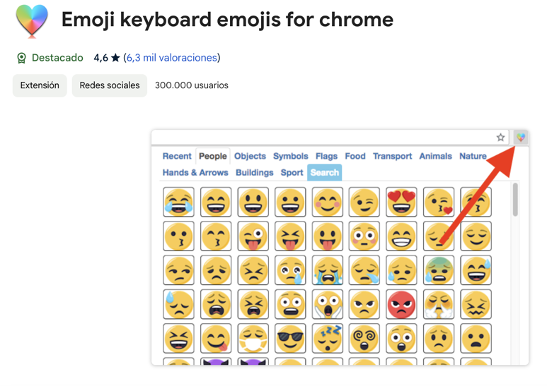This screenshot has width=548, height=386.
Task: Choose the steam from nose emoji
Action: tap(439, 304)
